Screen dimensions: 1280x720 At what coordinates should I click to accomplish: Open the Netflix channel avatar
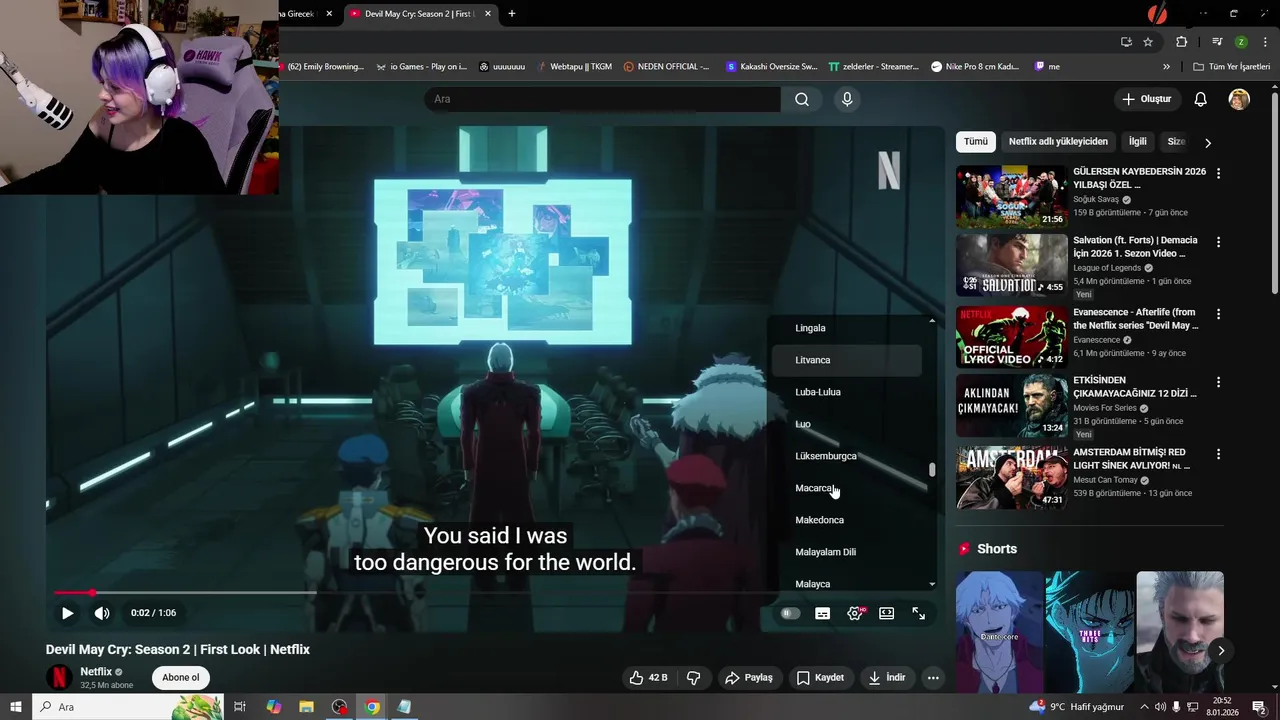(59, 677)
